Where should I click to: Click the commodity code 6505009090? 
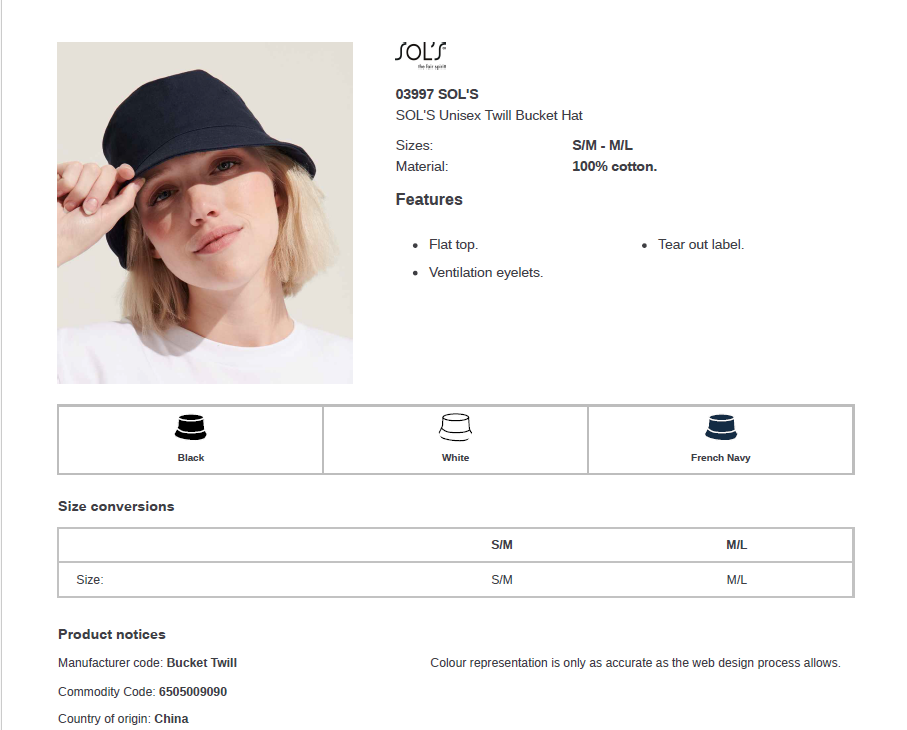(193, 691)
